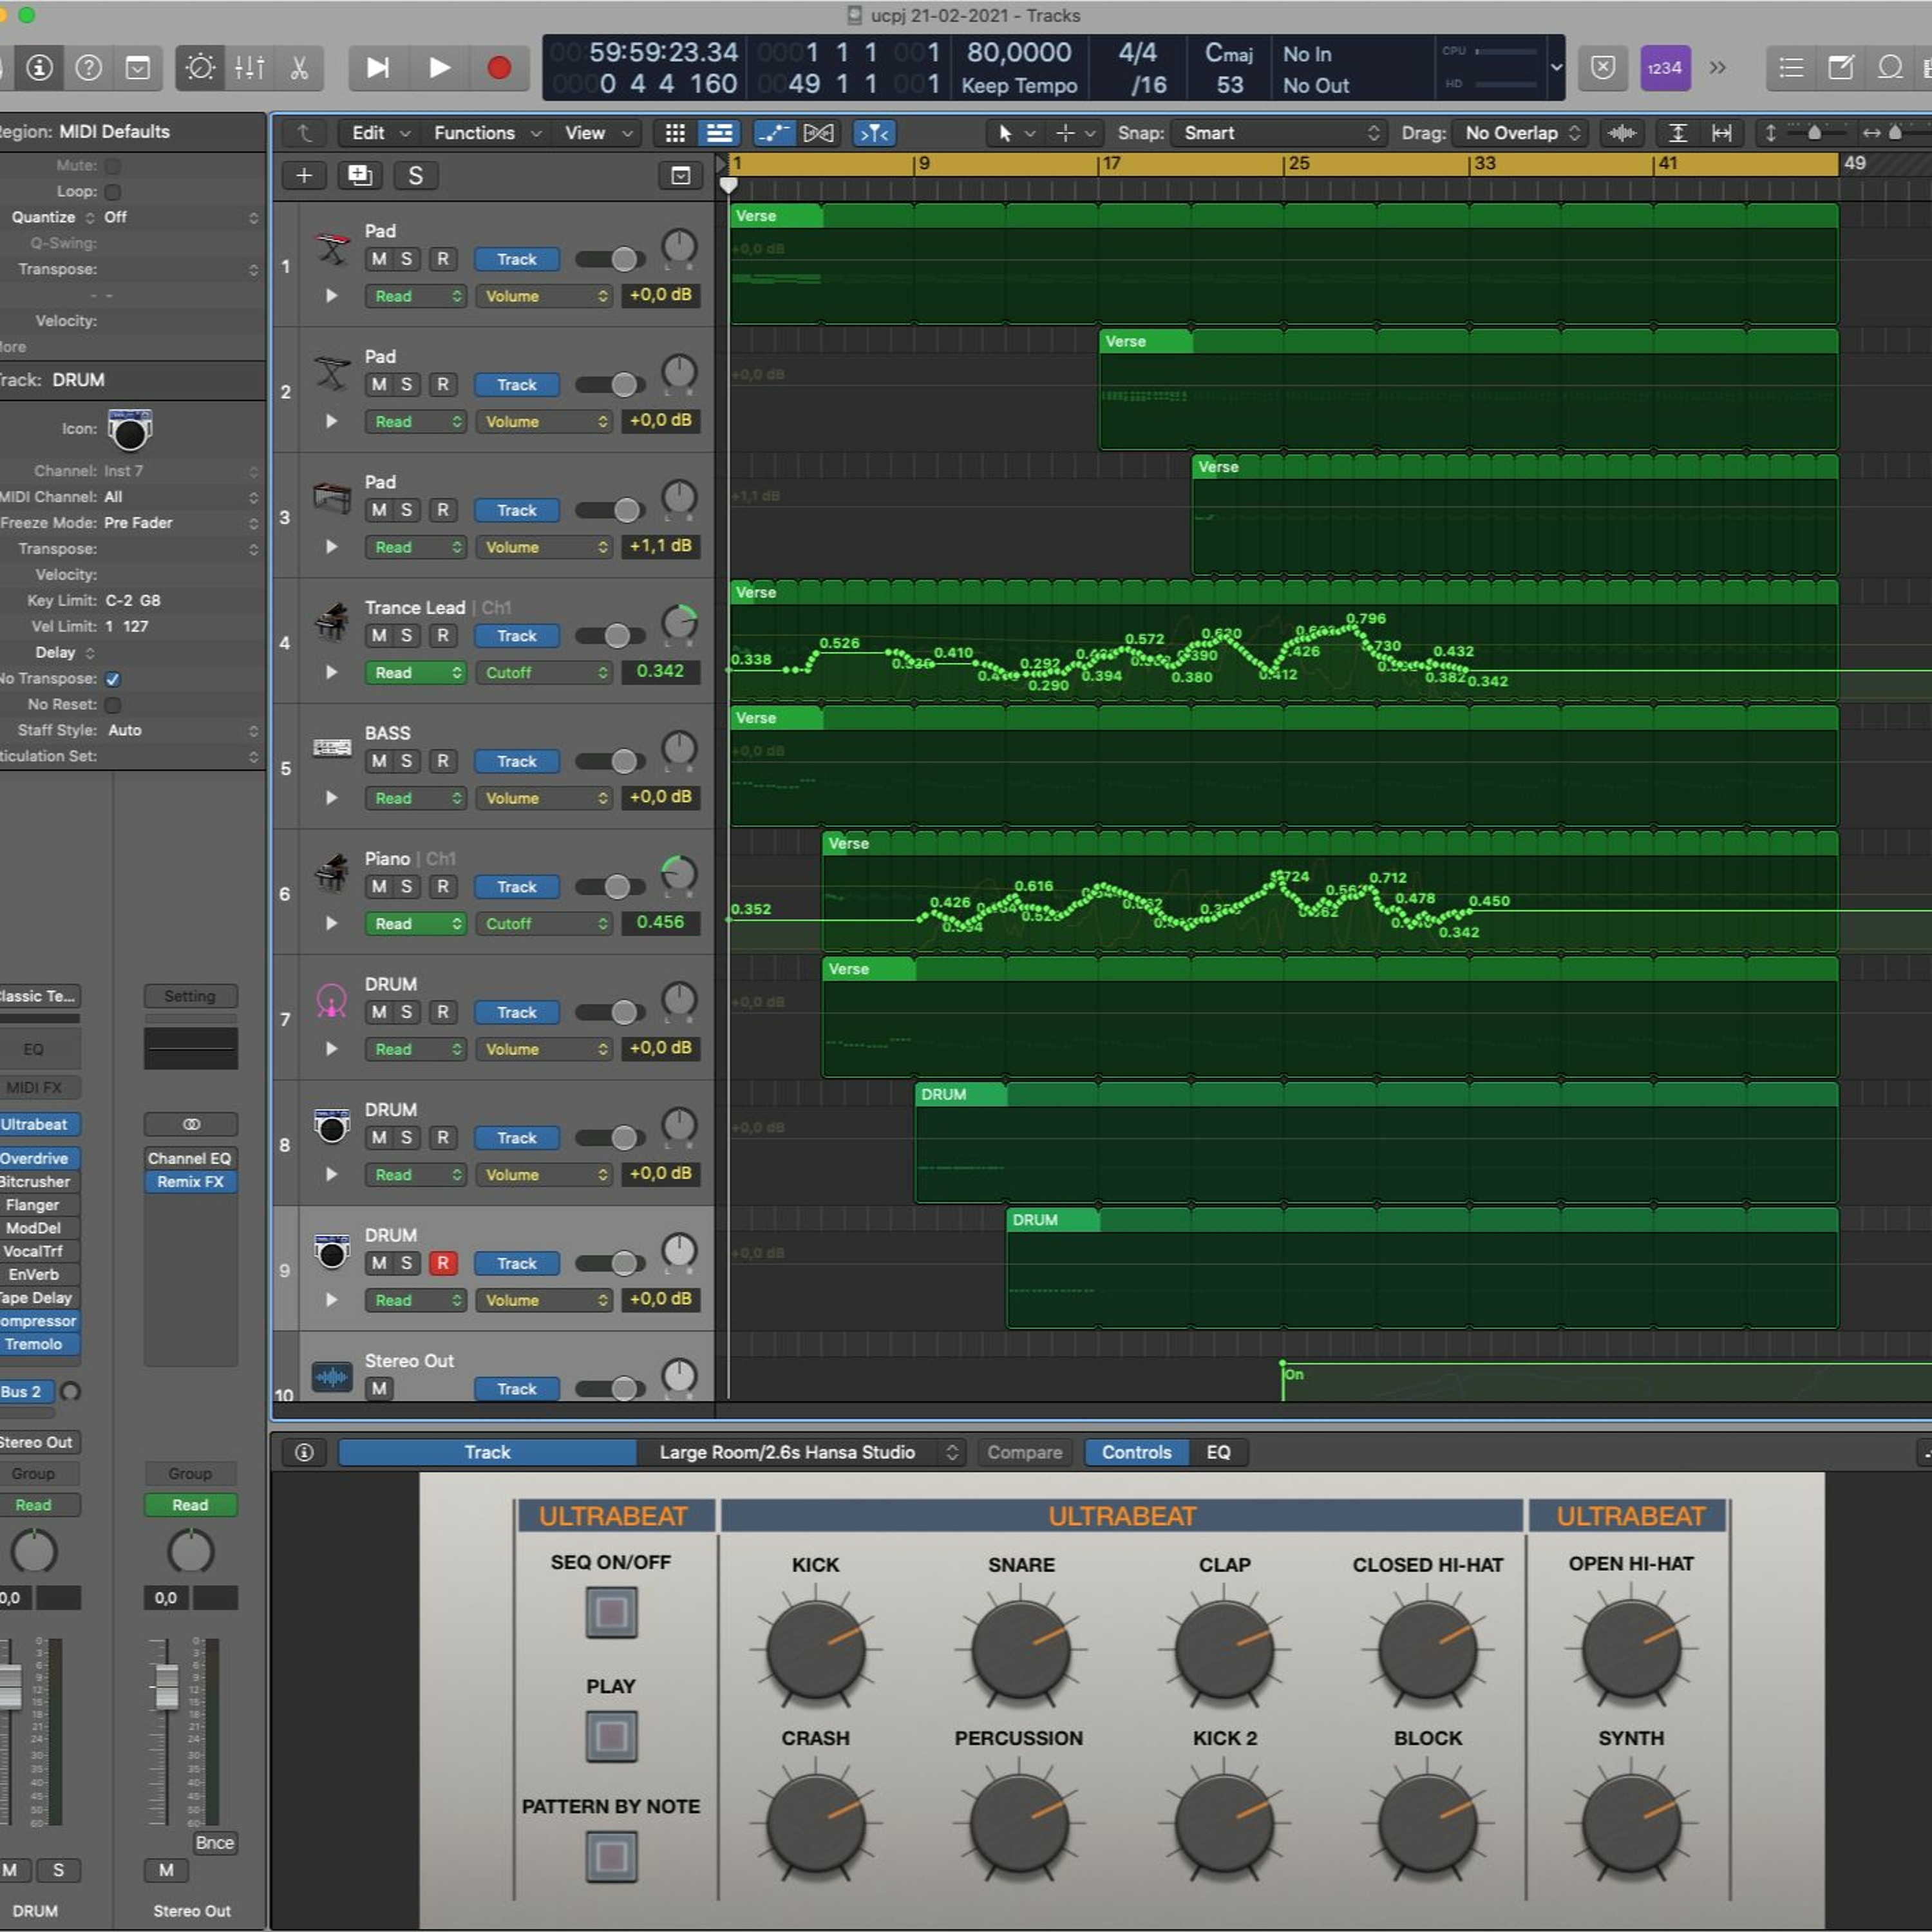The width and height of the screenshot is (1932, 1932).
Task: Click the Compare button
Action: click(x=1024, y=1452)
